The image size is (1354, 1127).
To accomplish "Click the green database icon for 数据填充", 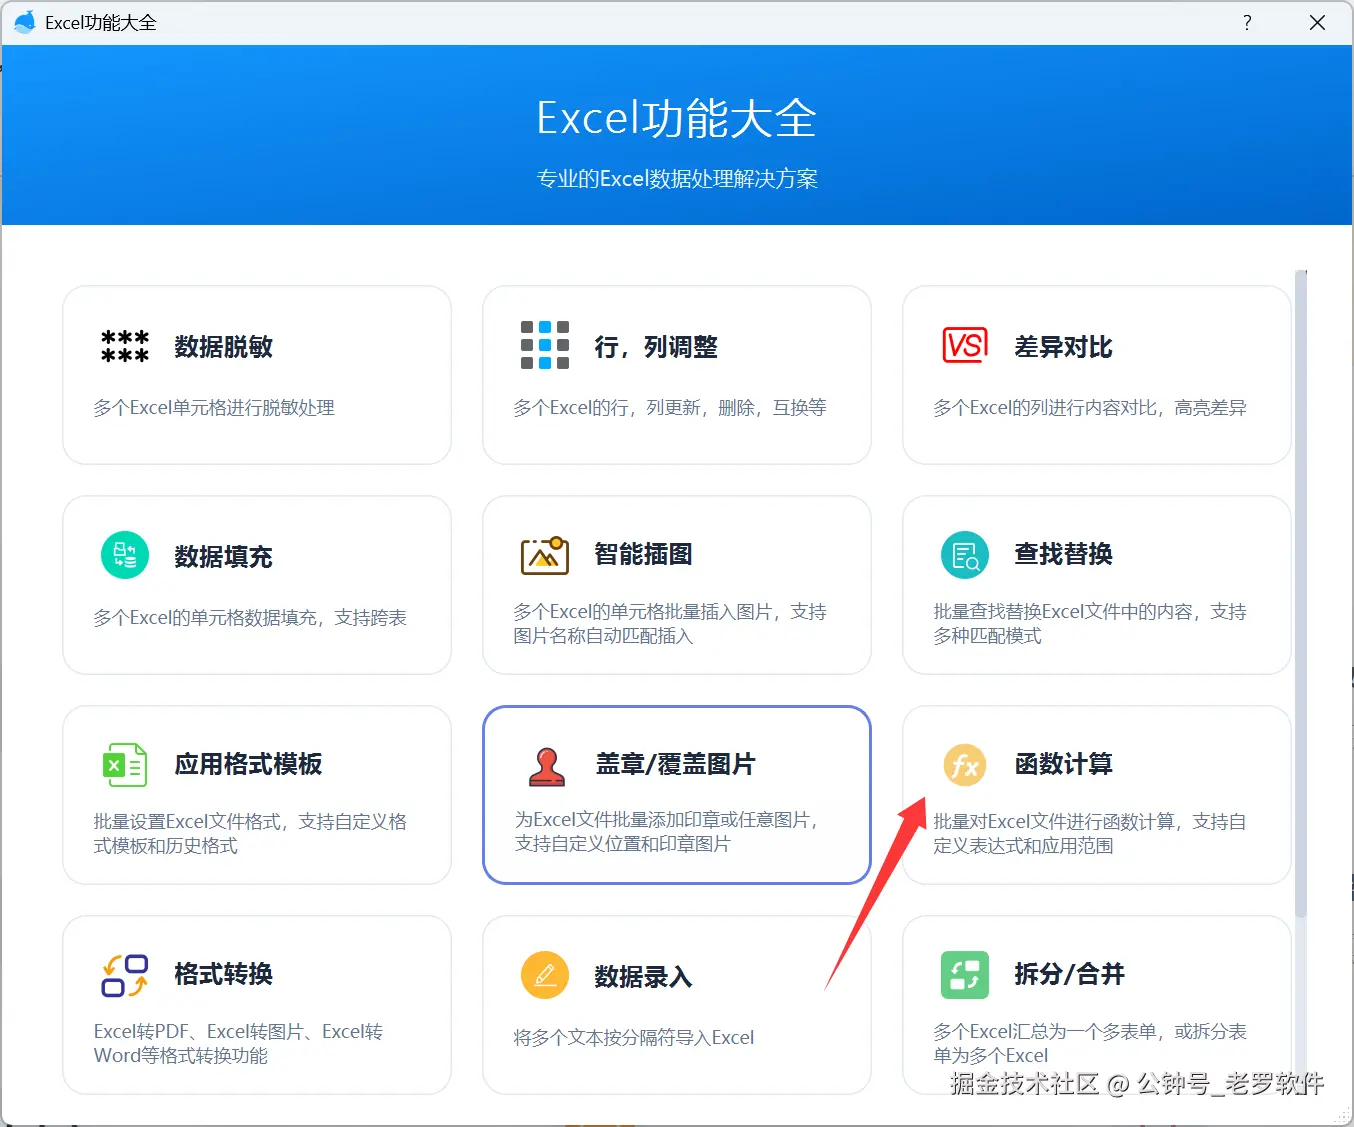I will pyautogui.click(x=125, y=555).
